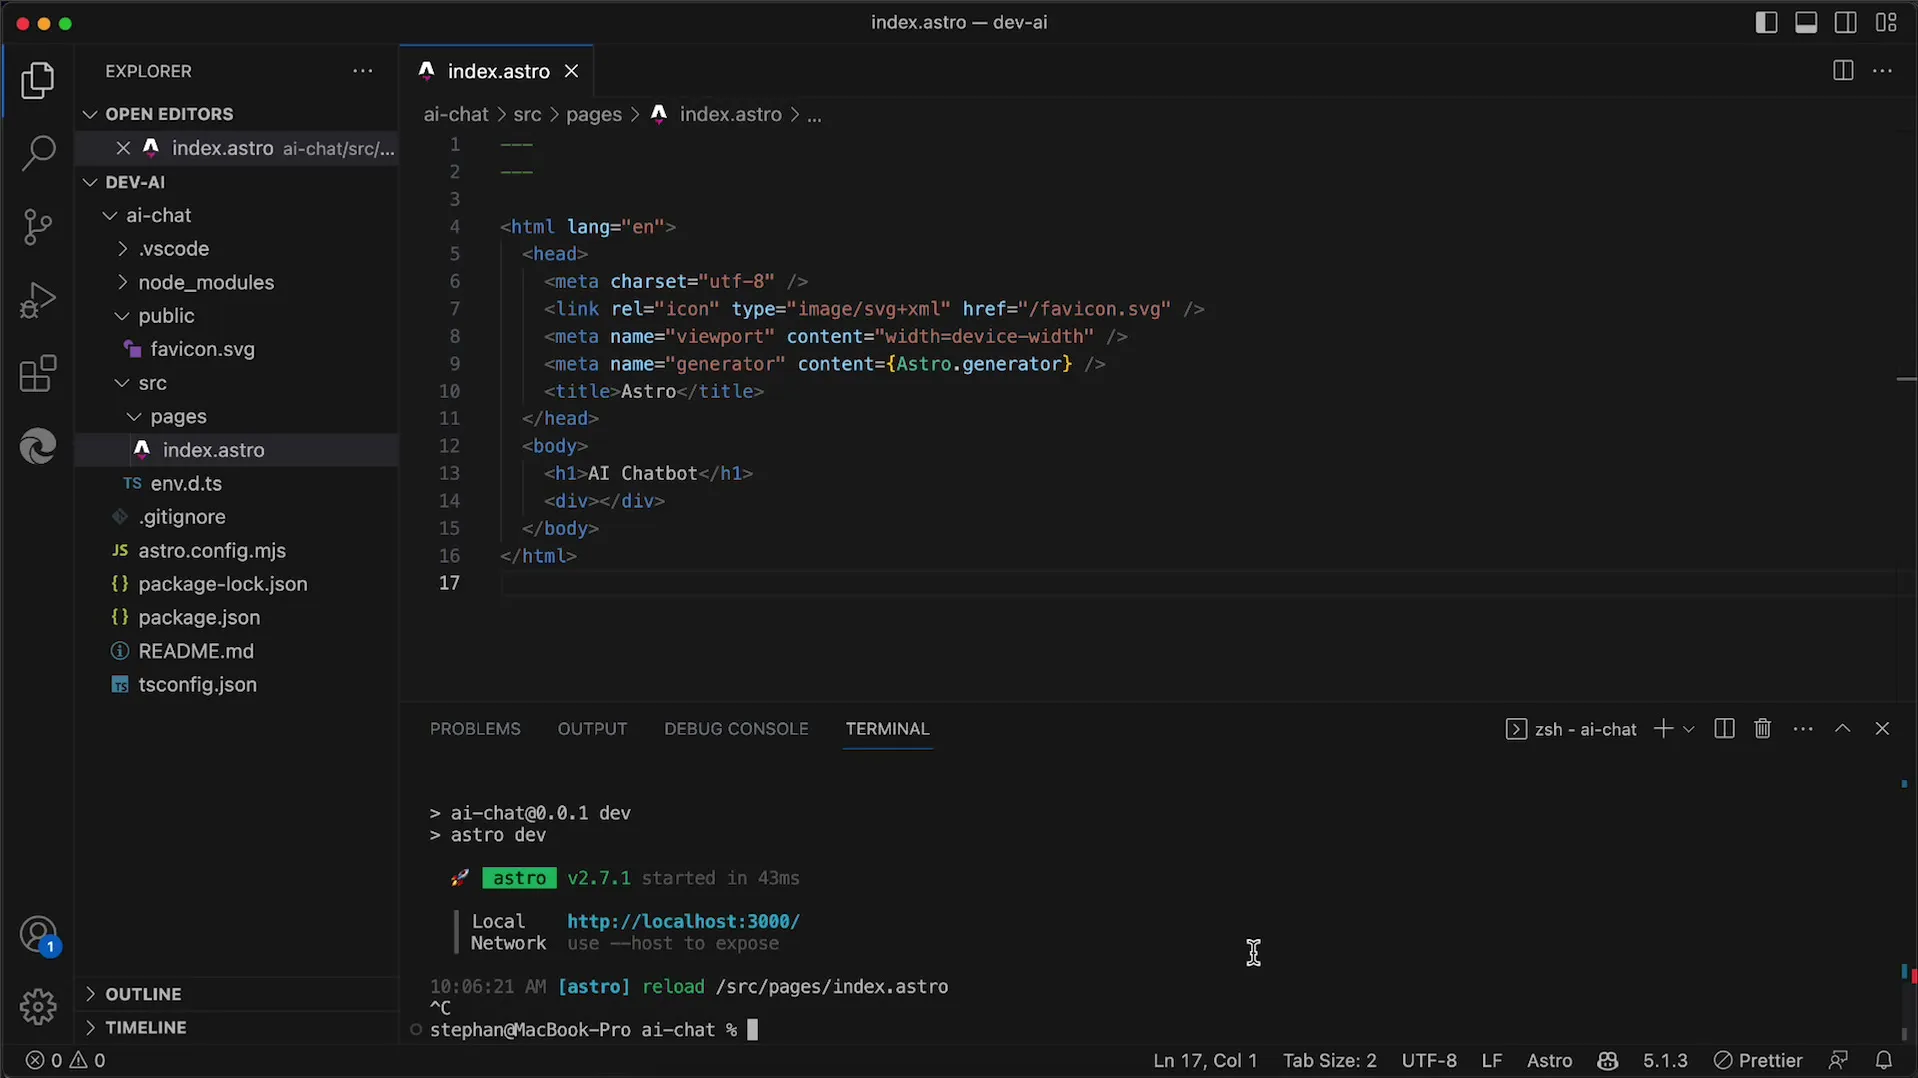Create a new terminal with plus icon
This screenshot has height=1078, width=1918.
[x=1663, y=729]
